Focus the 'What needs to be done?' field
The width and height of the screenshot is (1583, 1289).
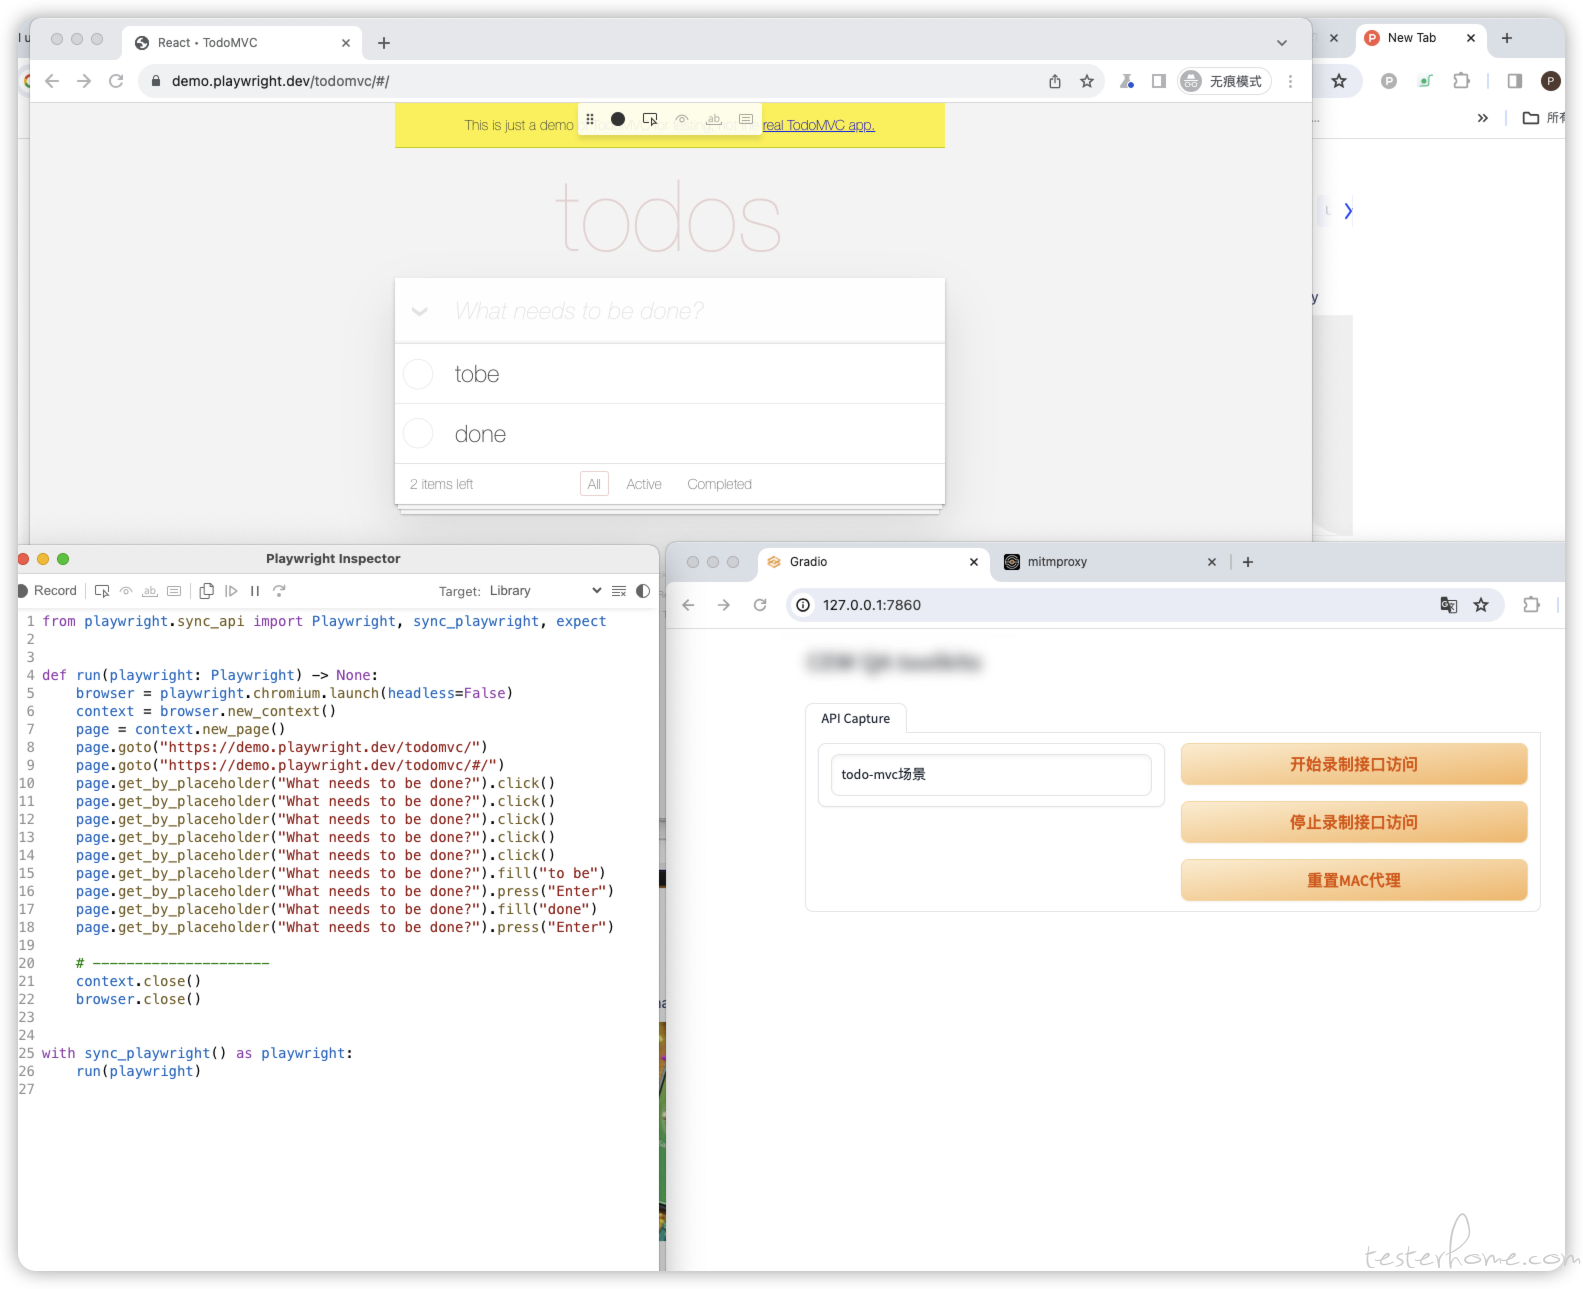click(x=670, y=311)
